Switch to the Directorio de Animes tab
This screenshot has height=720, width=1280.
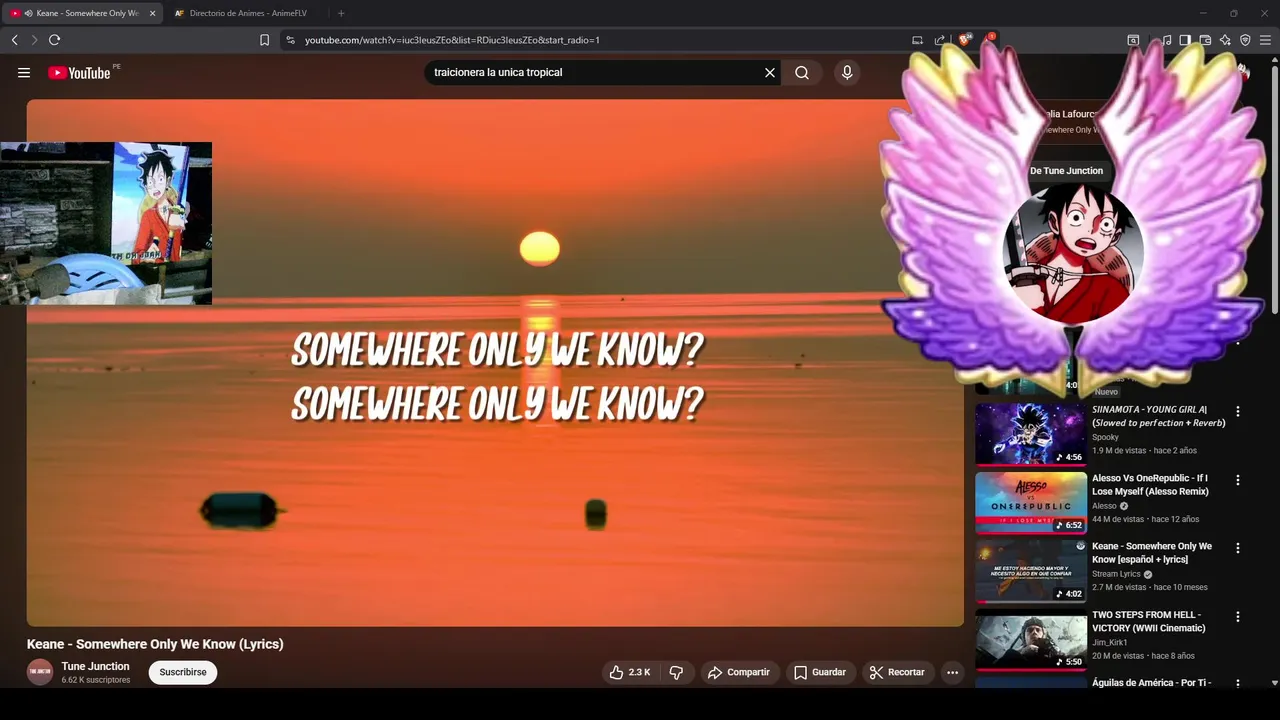tap(244, 13)
